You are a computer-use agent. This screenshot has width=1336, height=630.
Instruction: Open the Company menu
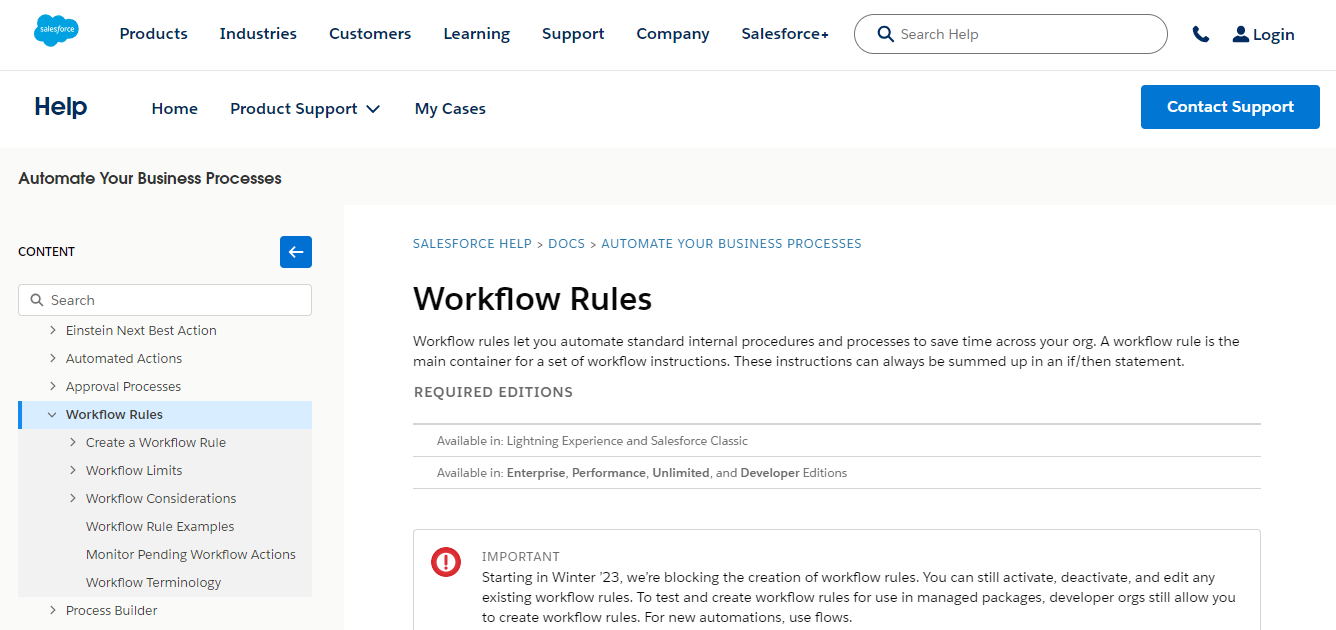(x=673, y=34)
